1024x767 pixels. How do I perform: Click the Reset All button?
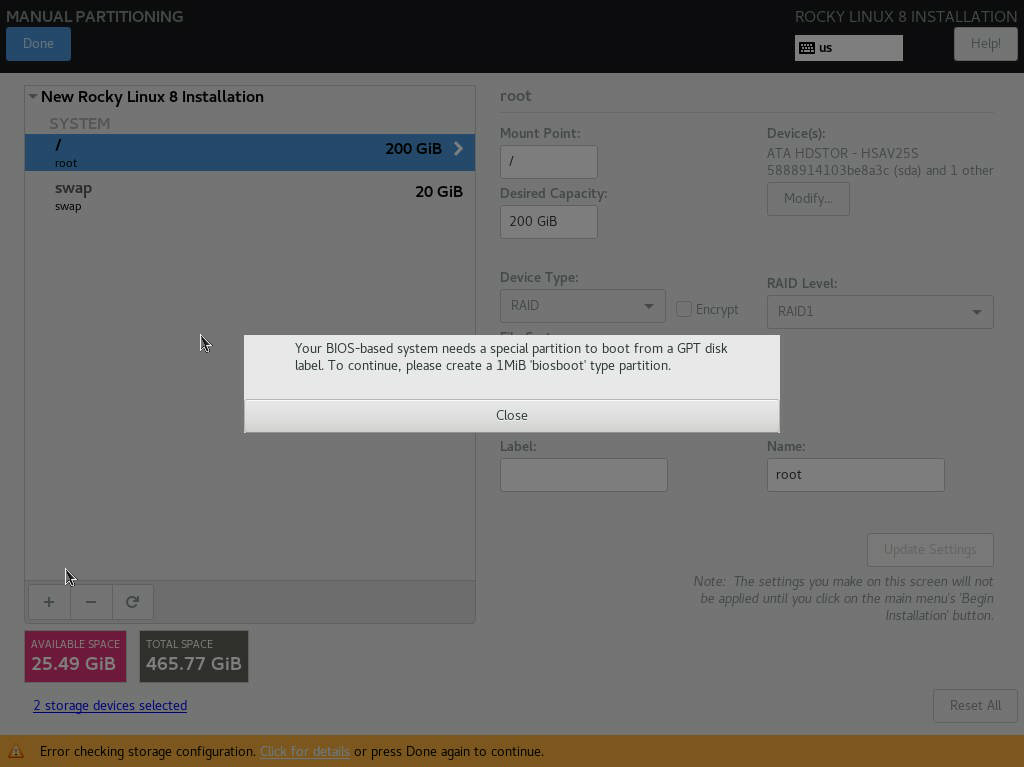pos(975,706)
